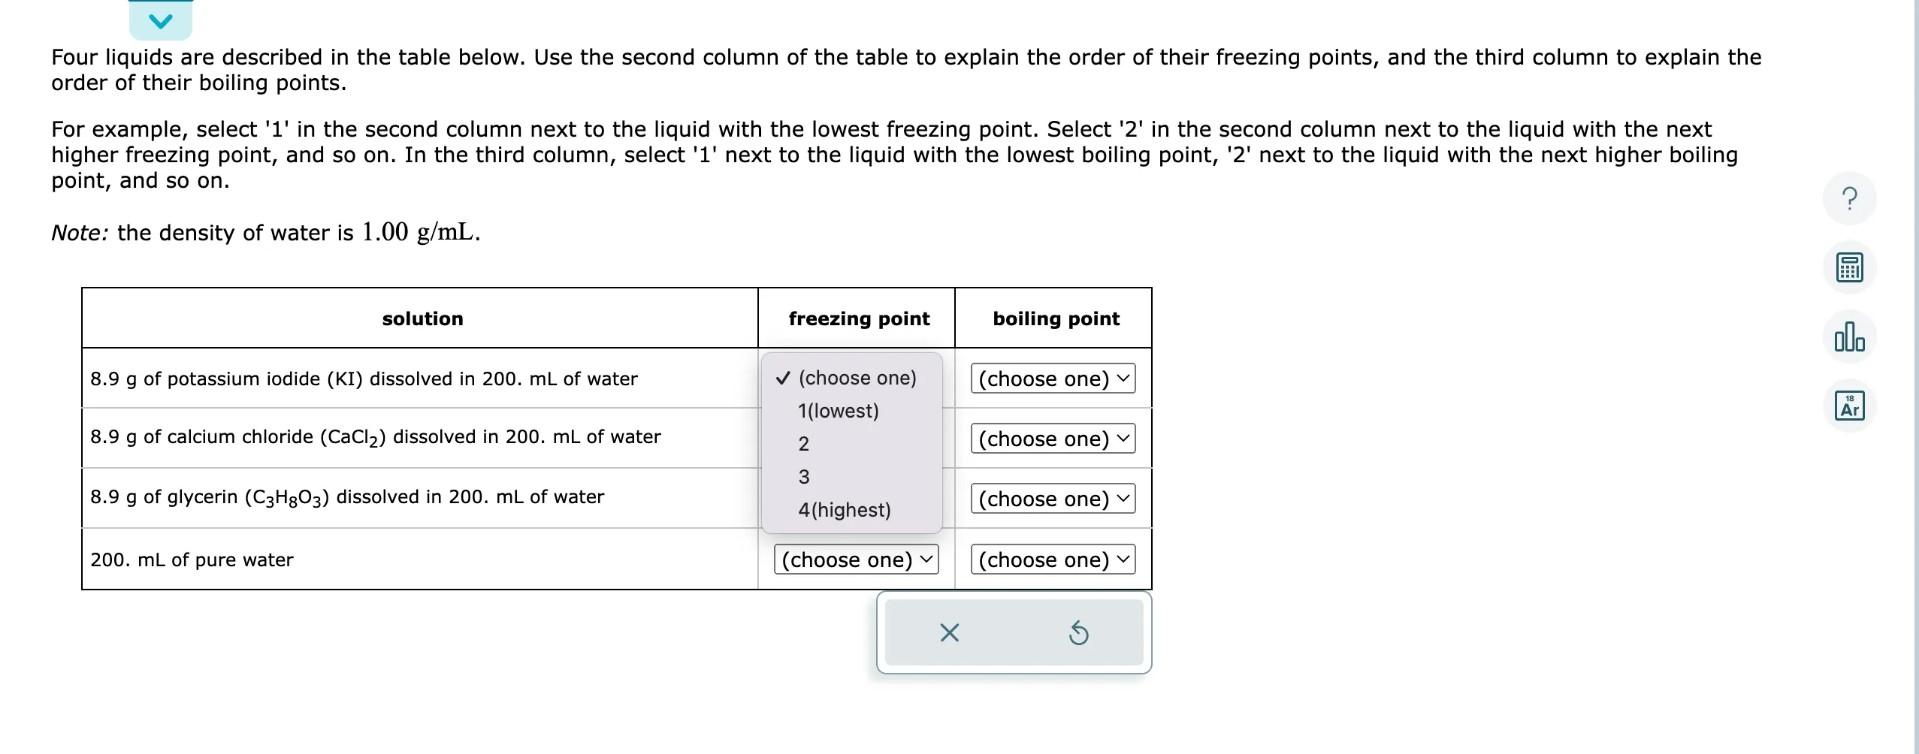
Task: Open freezing point dropdown for pure water
Action: (x=854, y=559)
